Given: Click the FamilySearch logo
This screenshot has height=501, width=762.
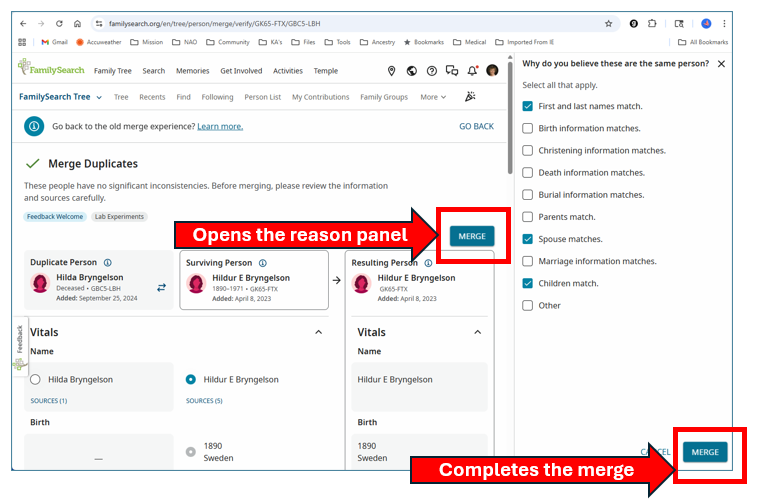Looking at the screenshot, I should [x=51, y=69].
